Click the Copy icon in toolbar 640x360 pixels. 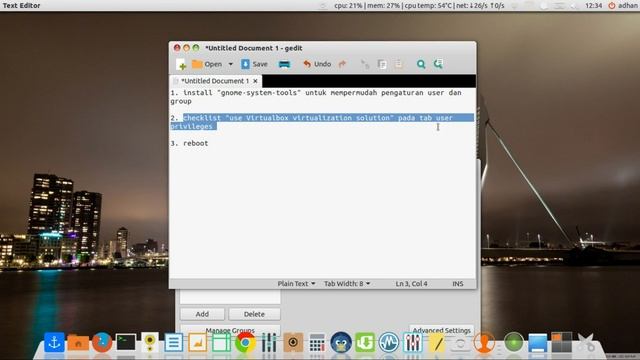(x=382, y=64)
